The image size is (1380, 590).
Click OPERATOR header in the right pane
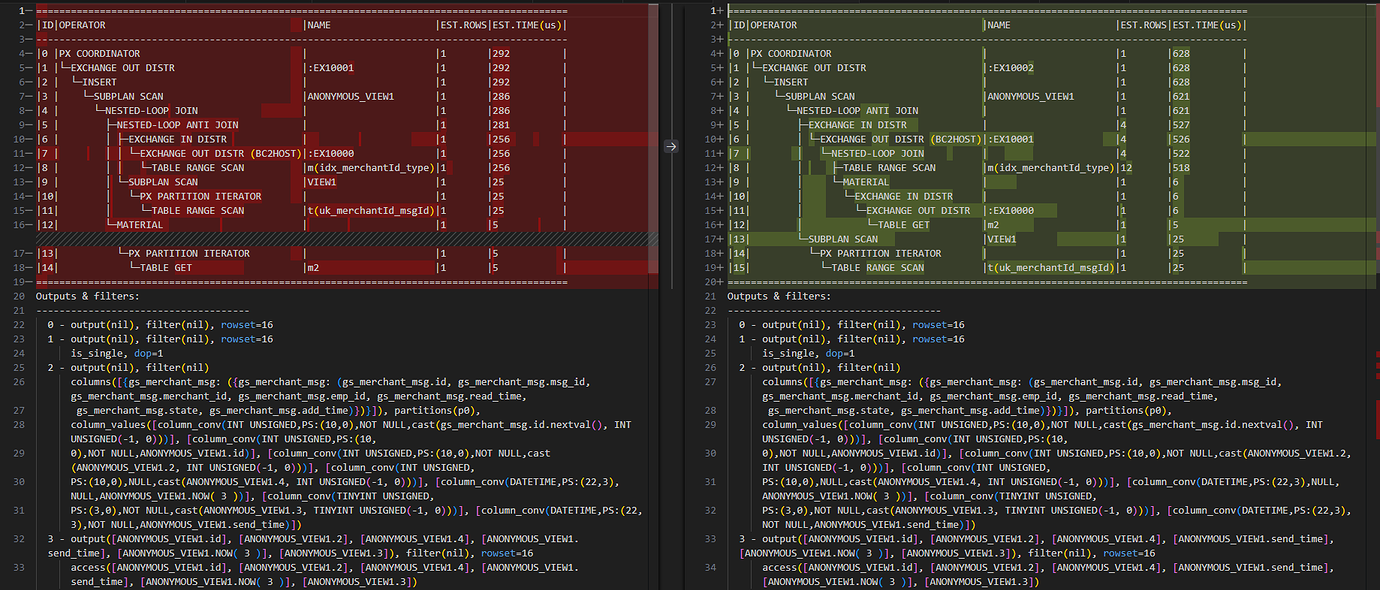[x=773, y=25]
